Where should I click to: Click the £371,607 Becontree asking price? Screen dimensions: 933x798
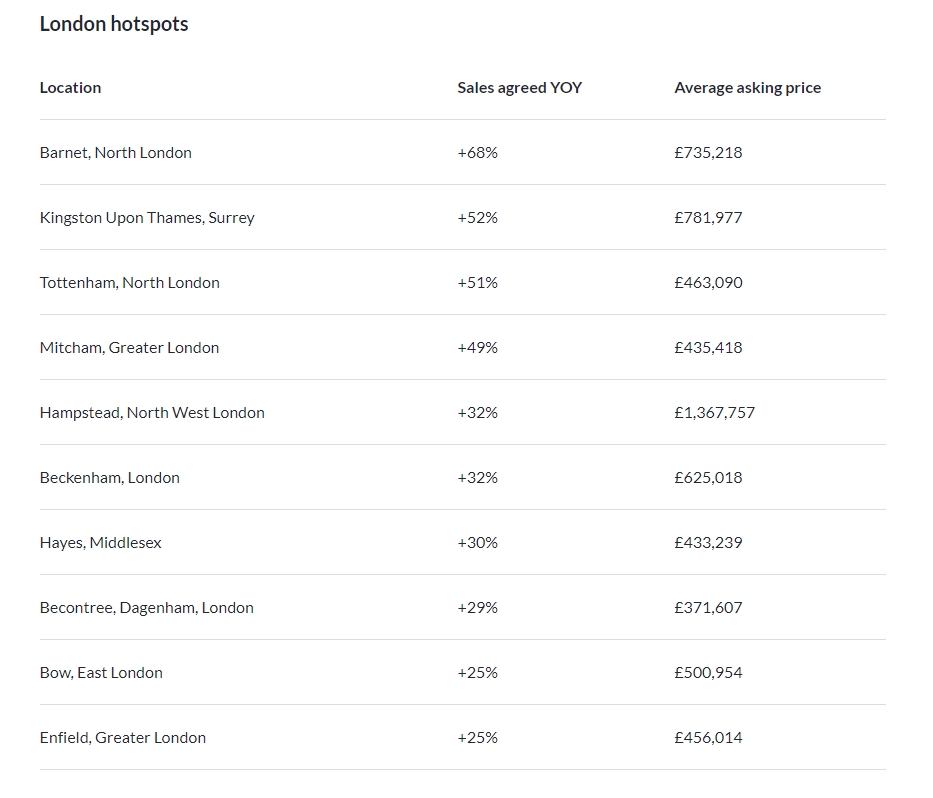click(708, 608)
